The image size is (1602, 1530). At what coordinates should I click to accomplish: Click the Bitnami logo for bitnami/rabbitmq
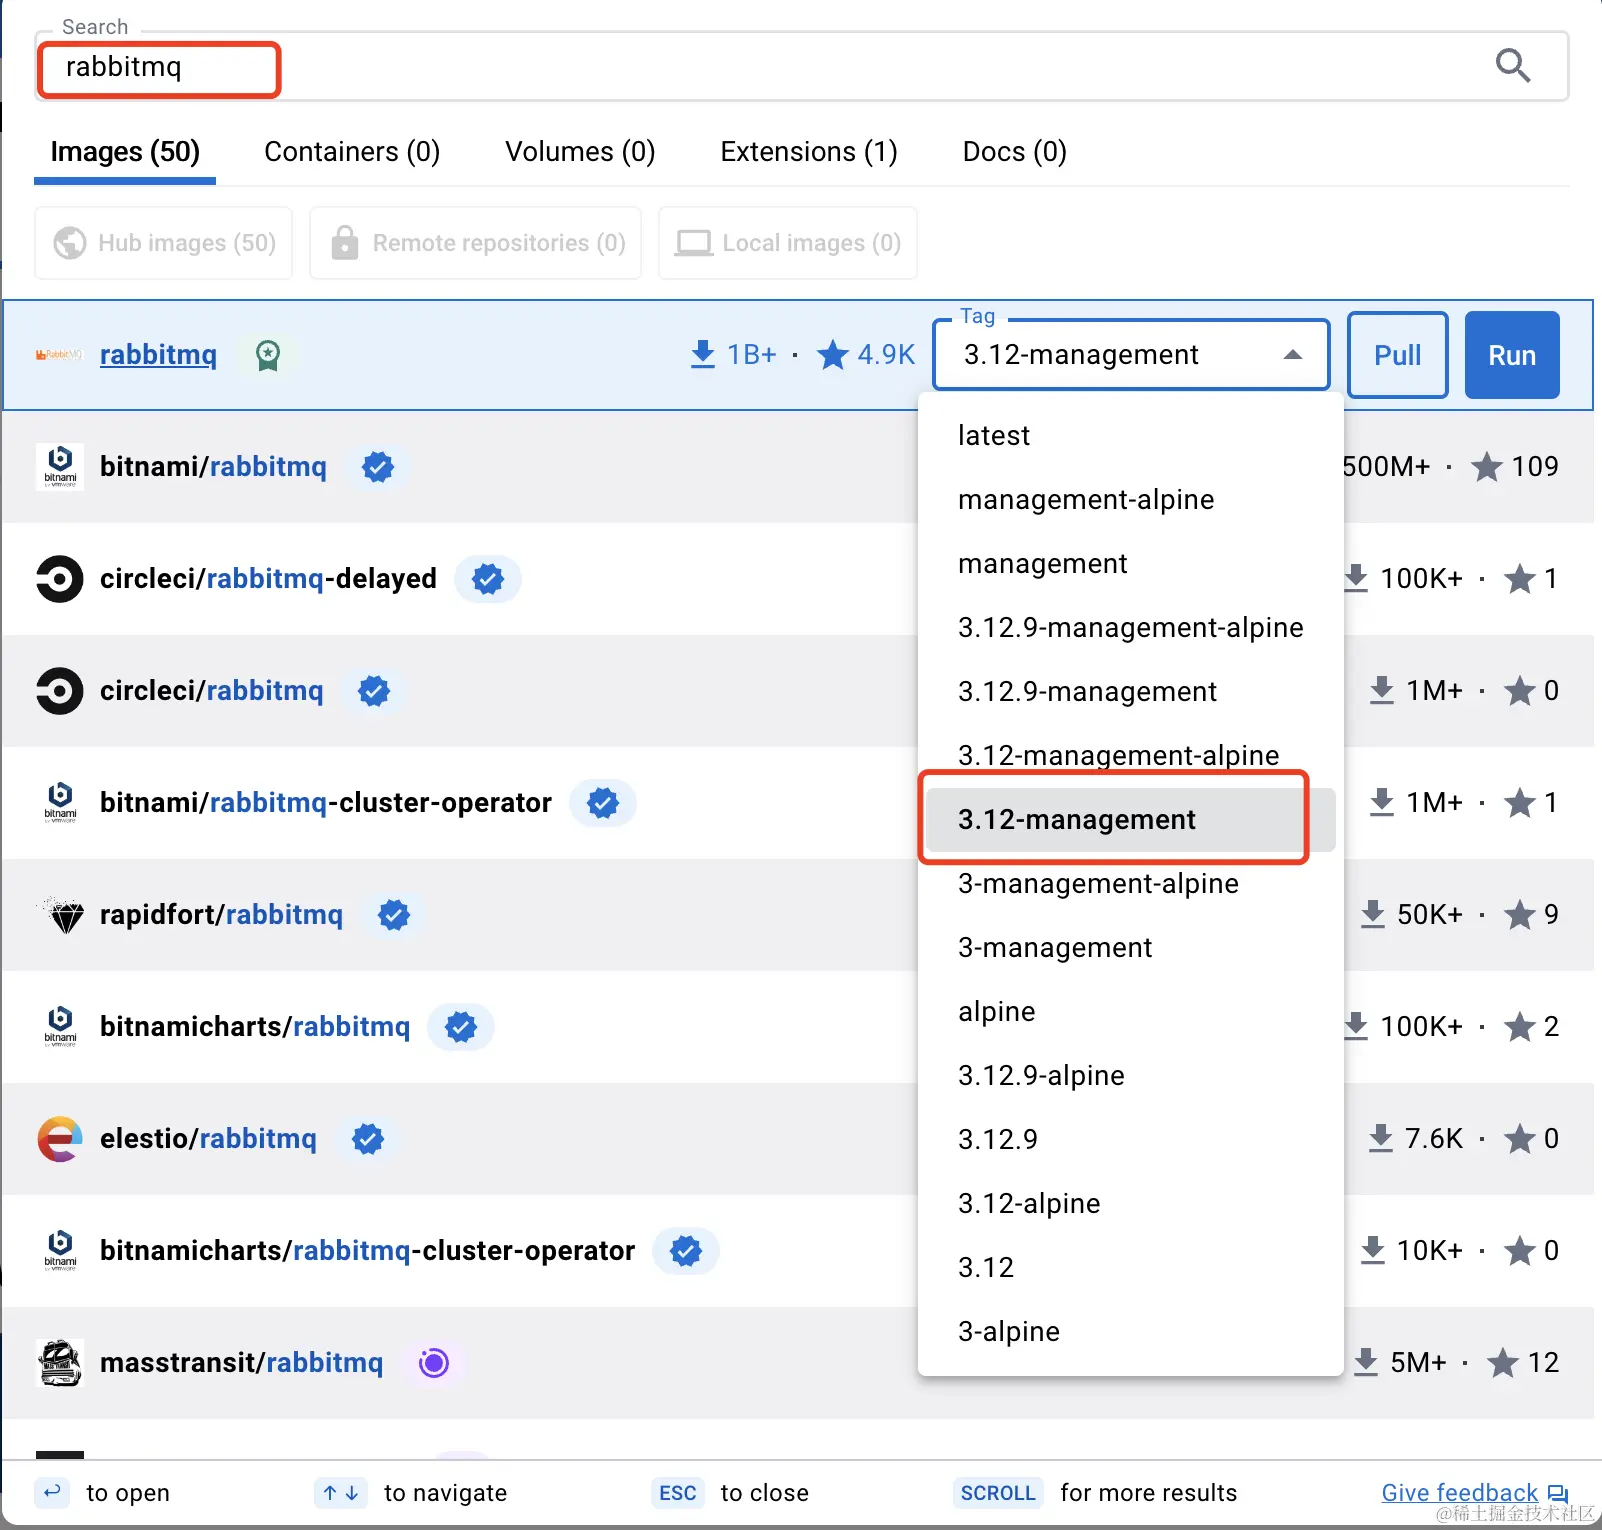point(60,467)
